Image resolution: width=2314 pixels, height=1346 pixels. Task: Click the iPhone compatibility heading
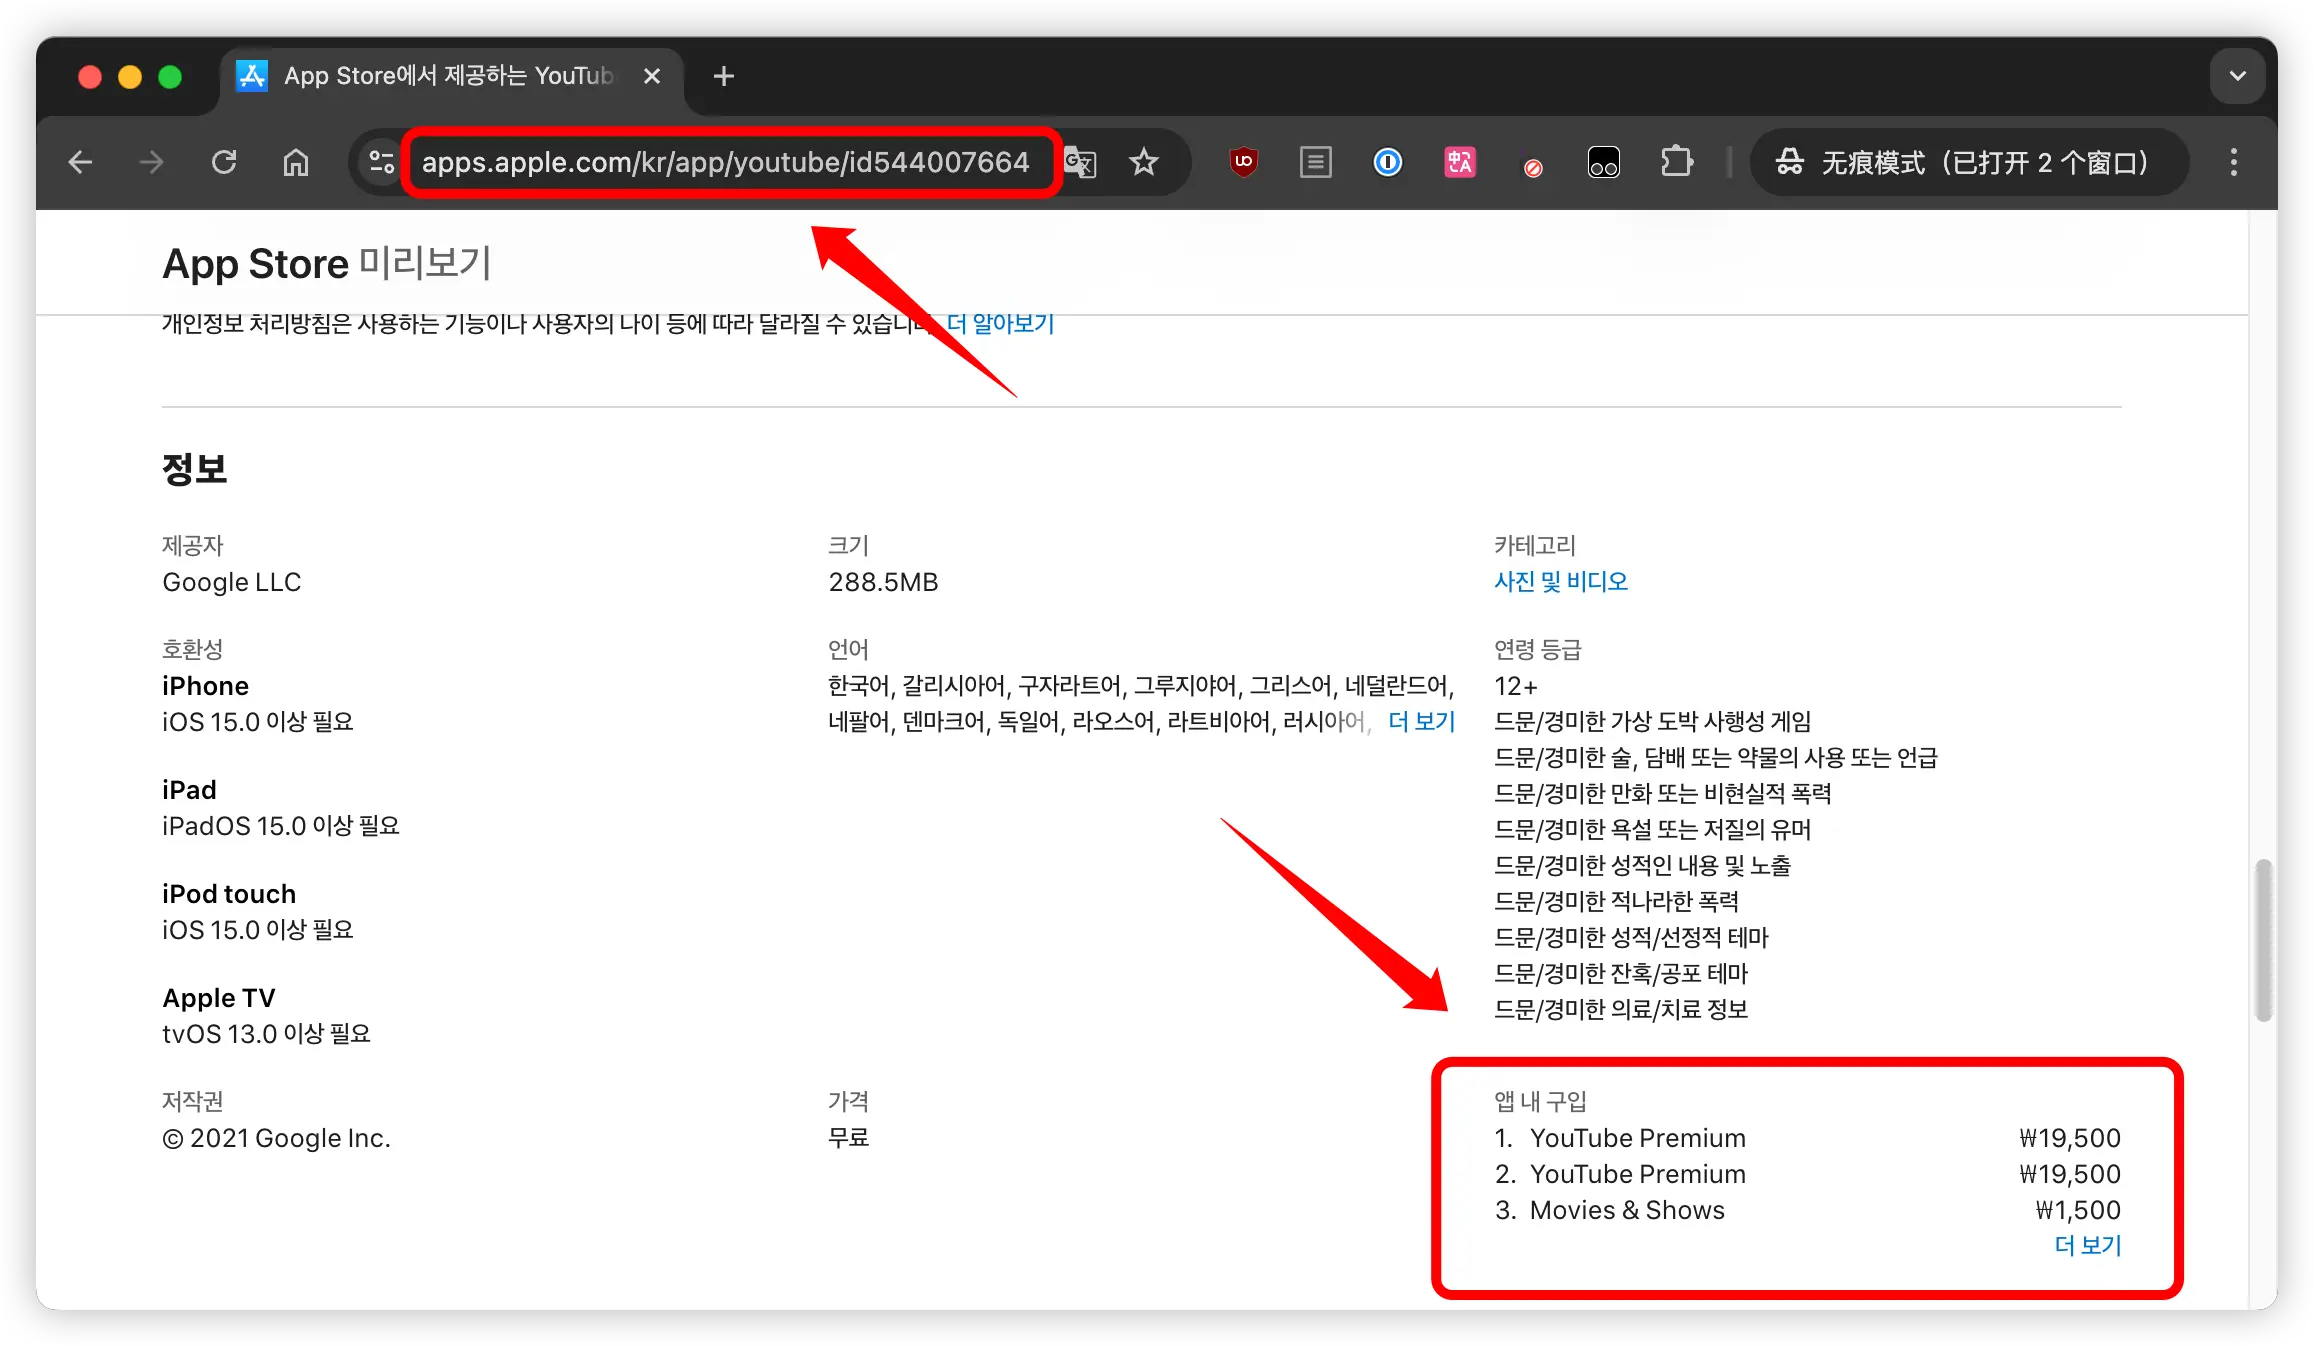(205, 686)
